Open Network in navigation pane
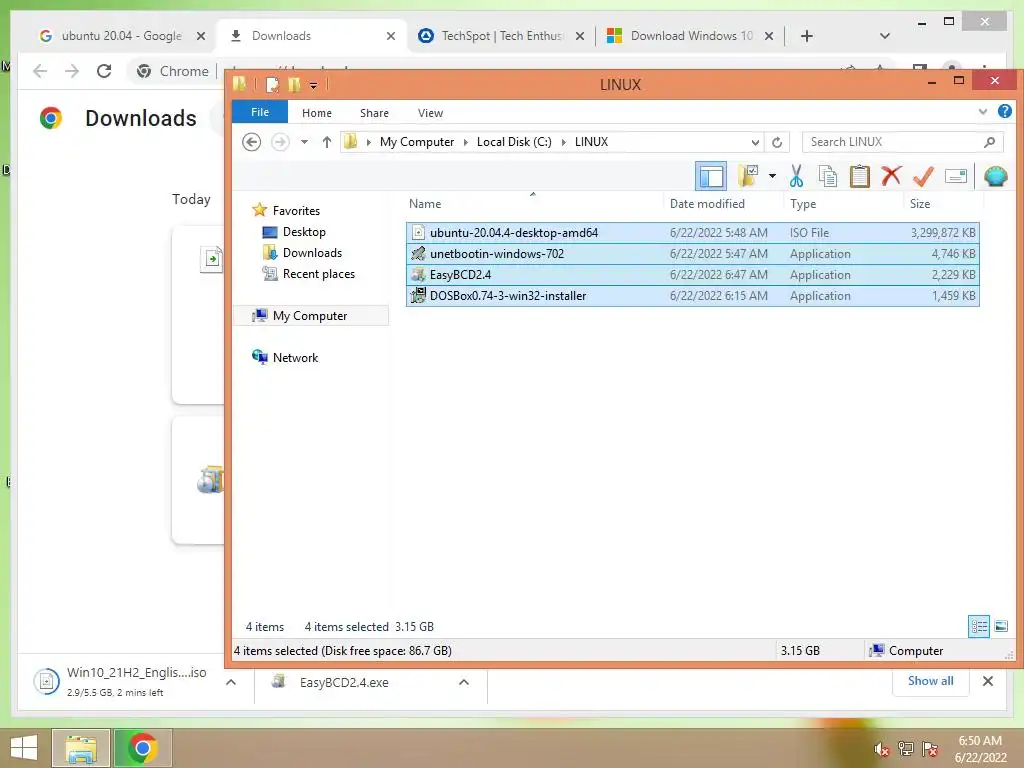The image size is (1024, 768). click(295, 357)
